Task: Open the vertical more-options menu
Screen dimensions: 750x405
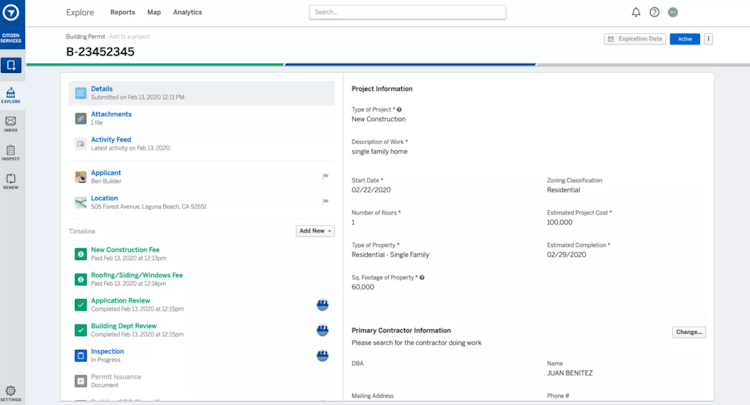Action: pyautogui.click(x=708, y=39)
